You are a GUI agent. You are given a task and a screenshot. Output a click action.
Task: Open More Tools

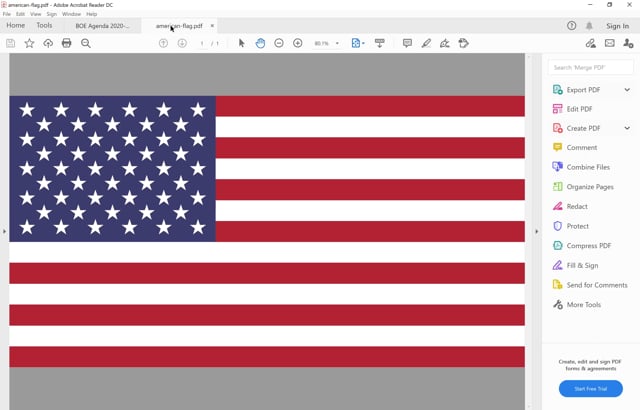pyautogui.click(x=576, y=304)
